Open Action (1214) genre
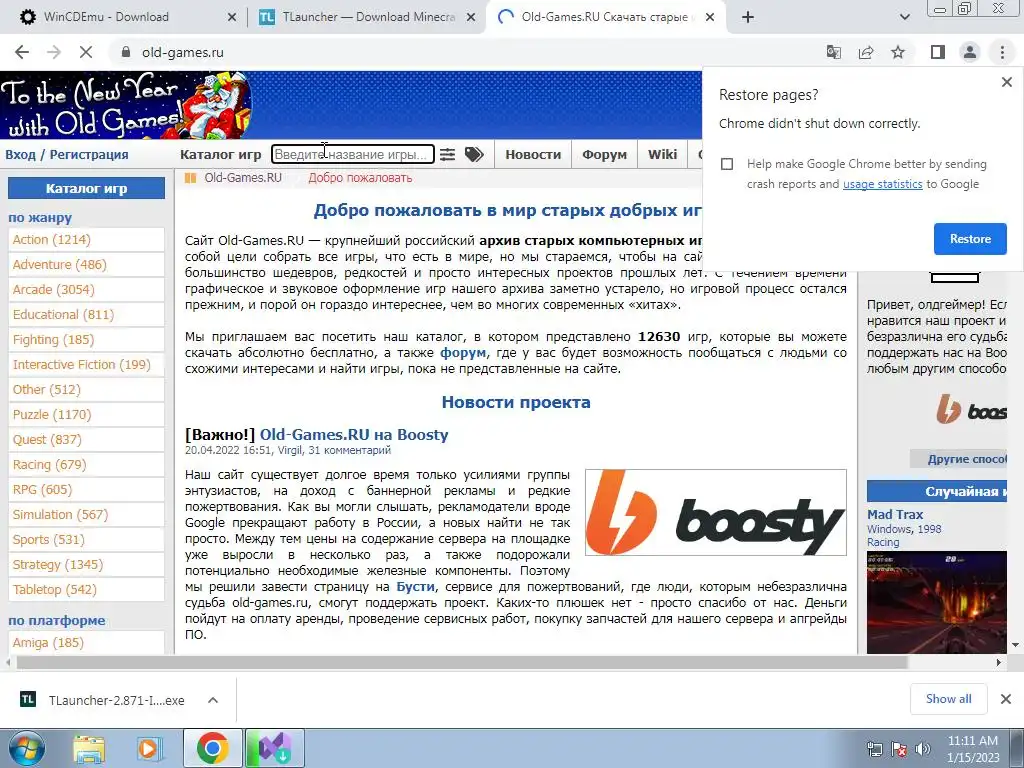 point(86,240)
